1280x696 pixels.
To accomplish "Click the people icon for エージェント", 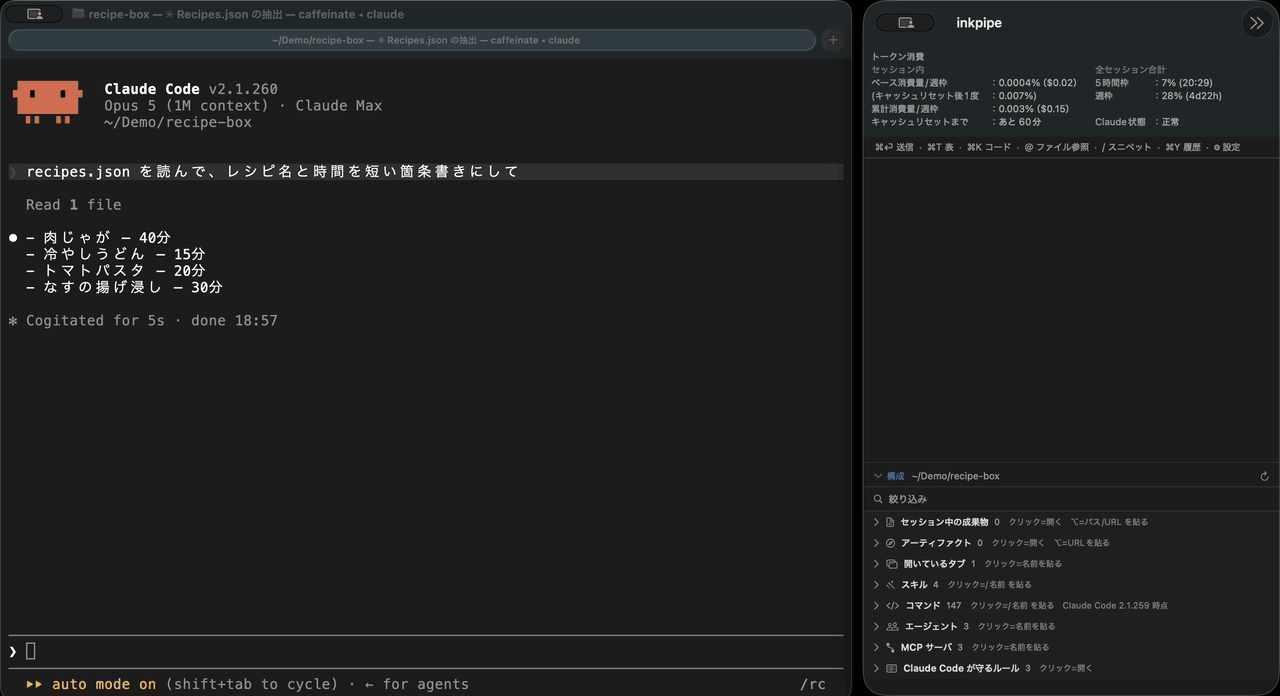I will pyautogui.click(x=892, y=627).
